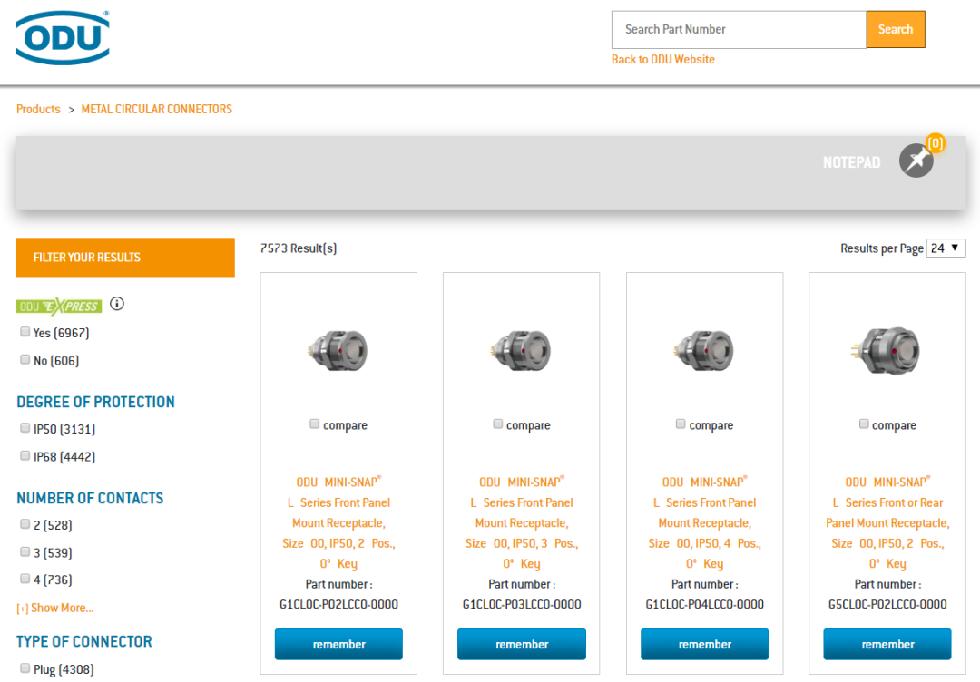Click the ODU Express info icon
The width and height of the screenshot is (980, 682).
(116, 305)
